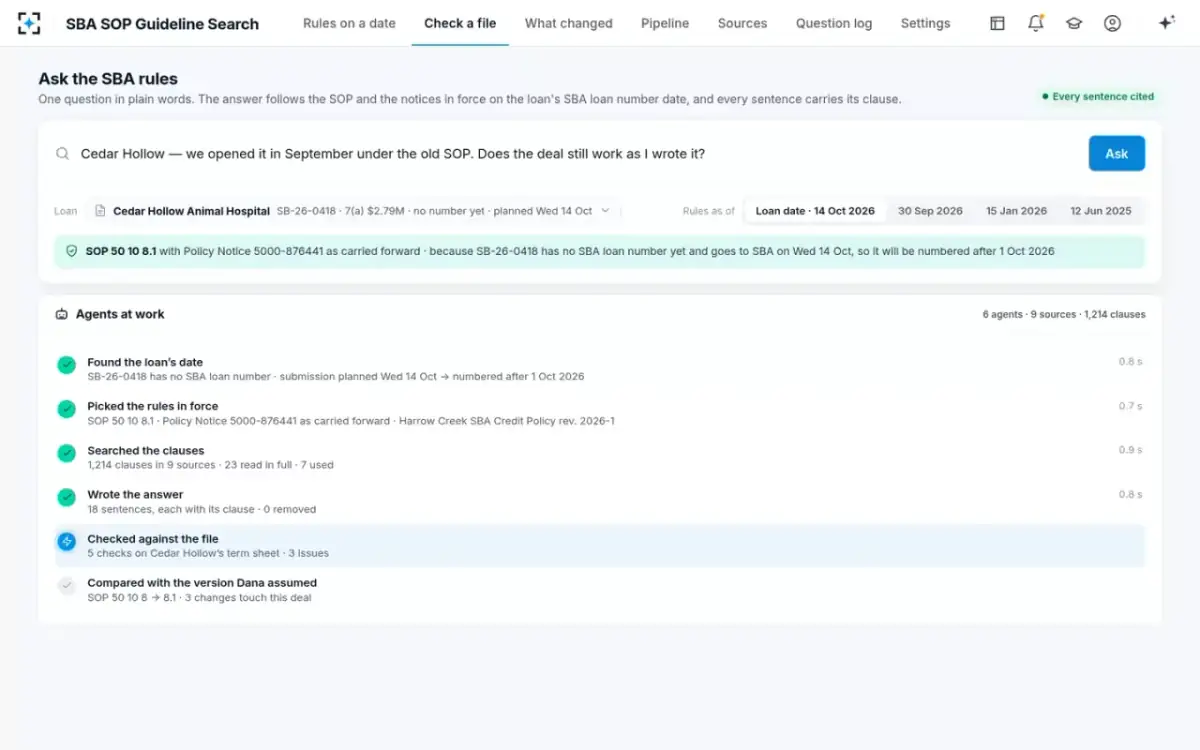The width and height of the screenshot is (1200, 750).
Task: Click the Agents at work heading
Action: 120,314
